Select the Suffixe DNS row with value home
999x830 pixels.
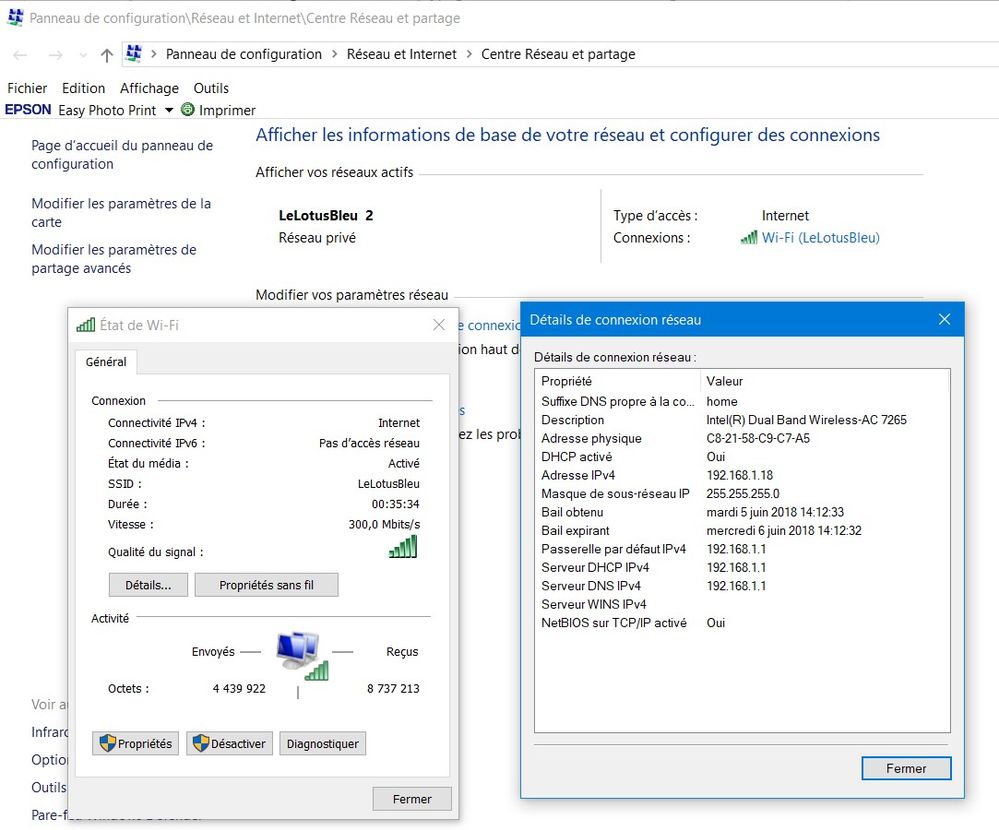tap(742, 401)
